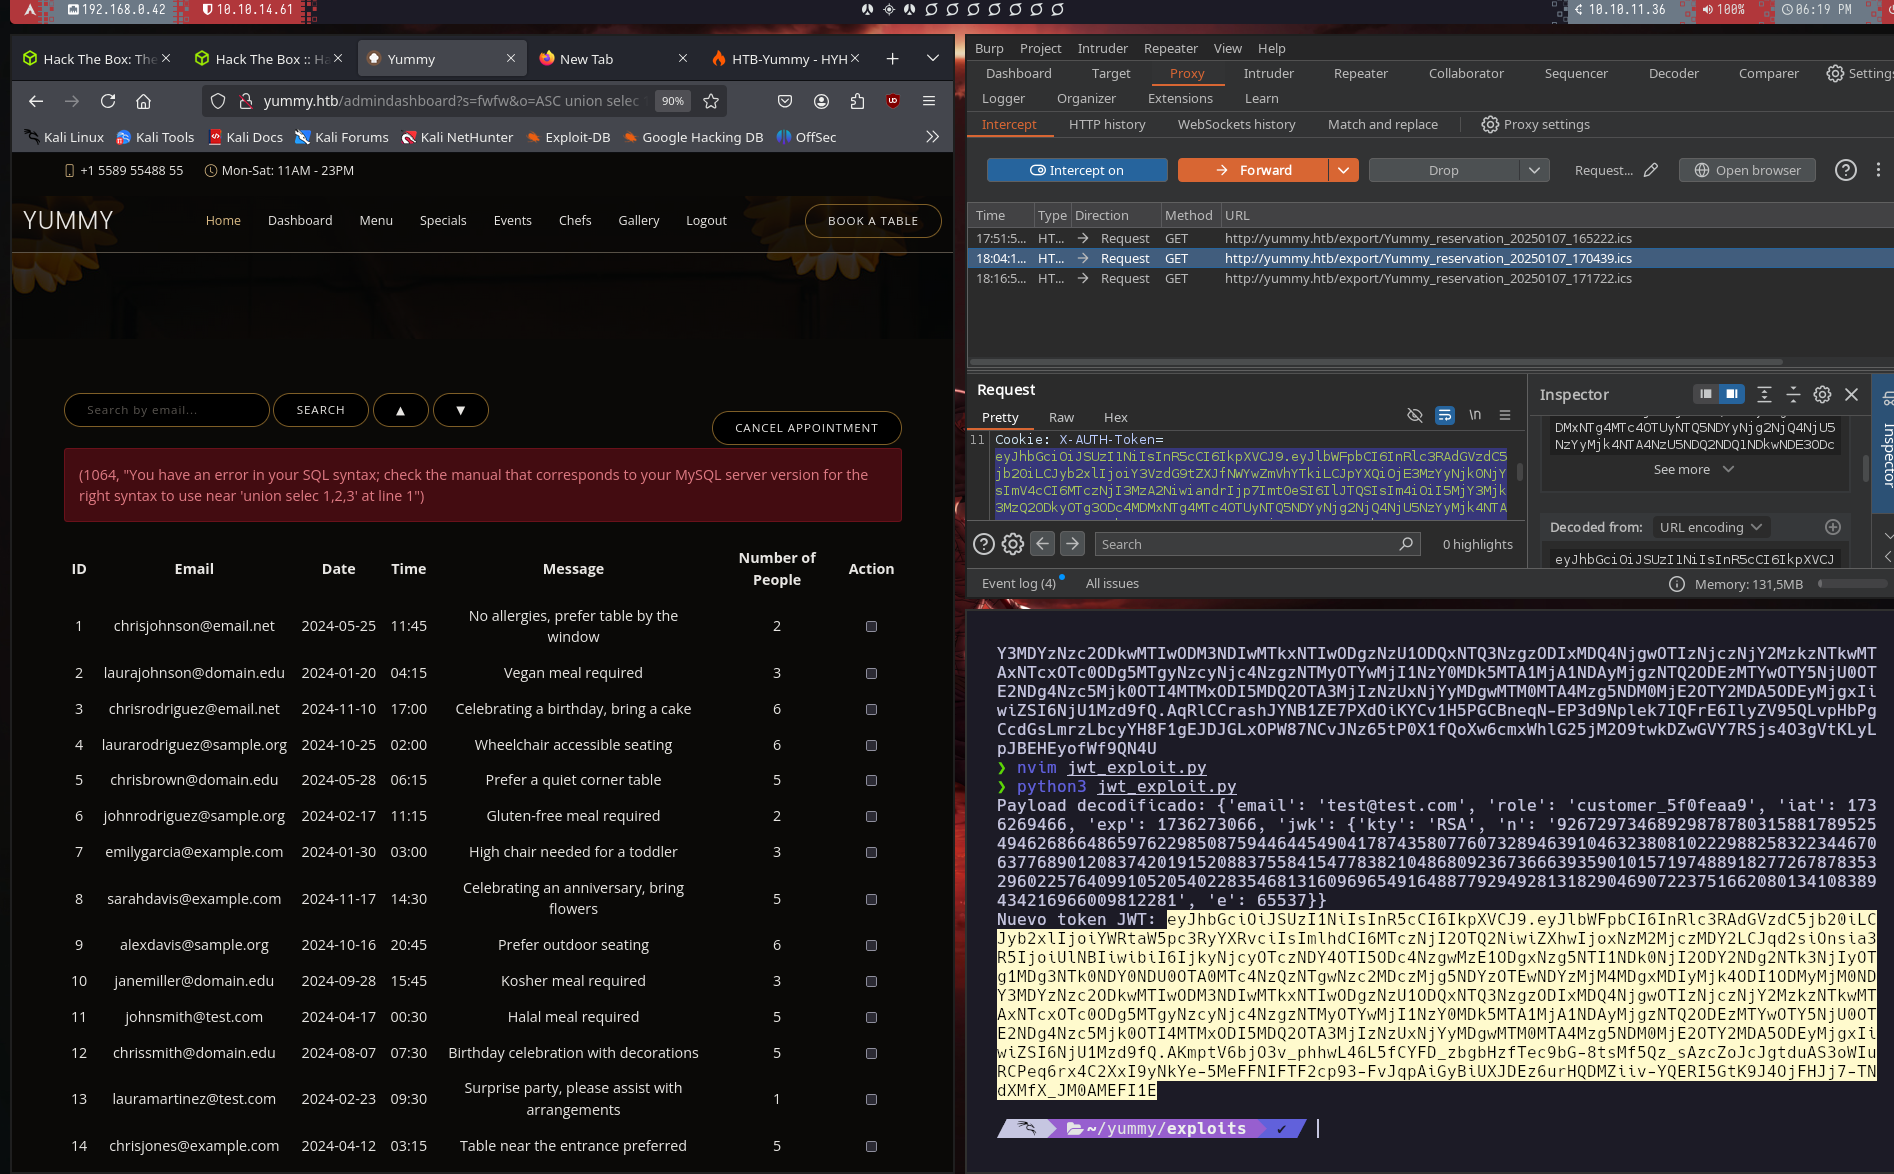
Task: Open the Decoder tab in Burp
Action: pyautogui.click(x=1673, y=73)
